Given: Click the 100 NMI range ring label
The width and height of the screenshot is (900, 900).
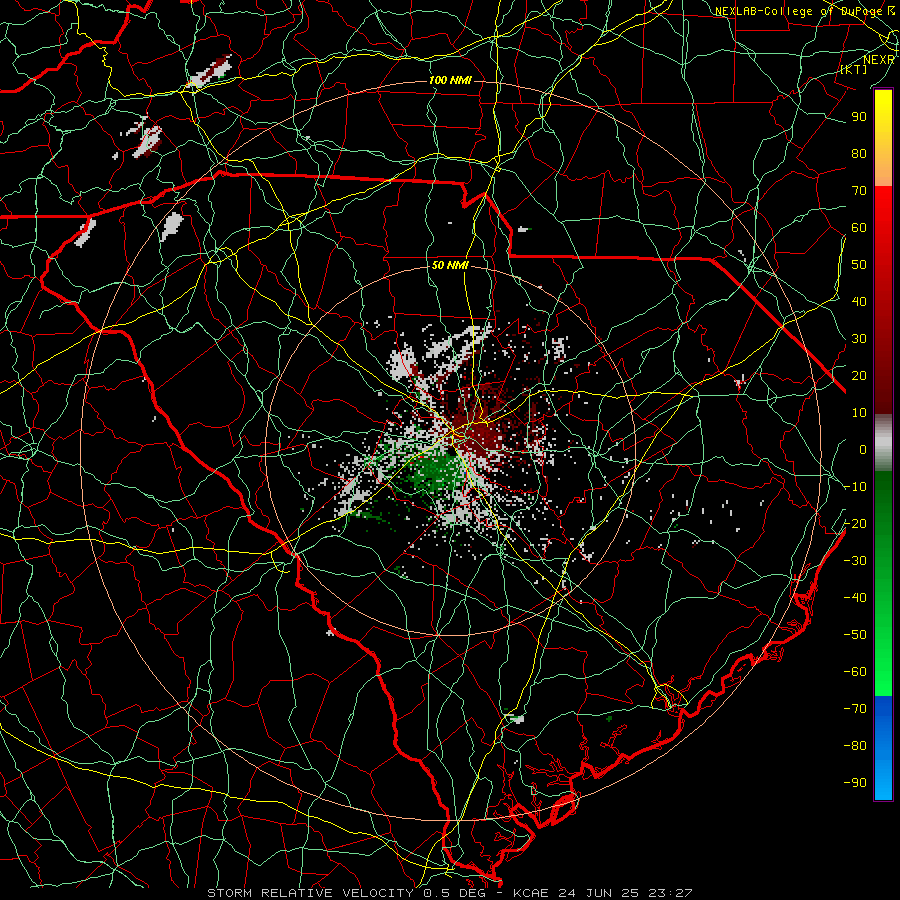Looking at the screenshot, I should (x=450, y=80).
